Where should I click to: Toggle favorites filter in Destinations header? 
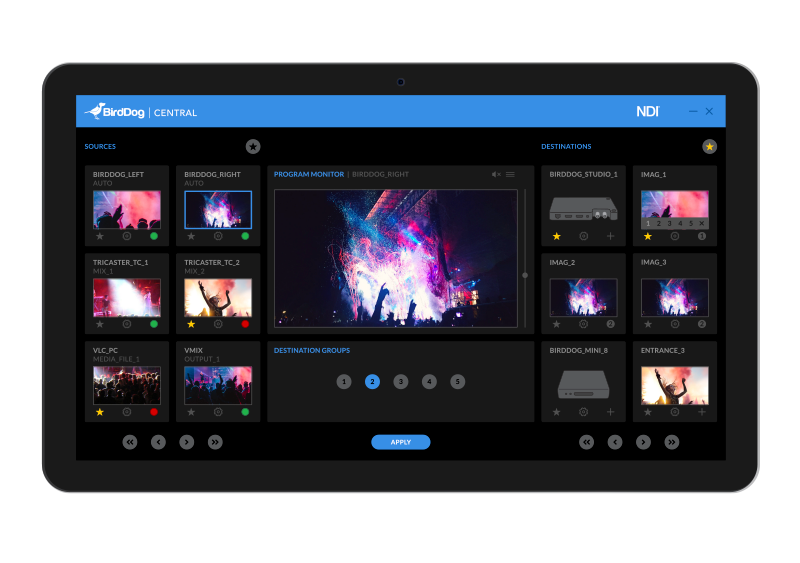pyautogui.click(x=709, y=146)
